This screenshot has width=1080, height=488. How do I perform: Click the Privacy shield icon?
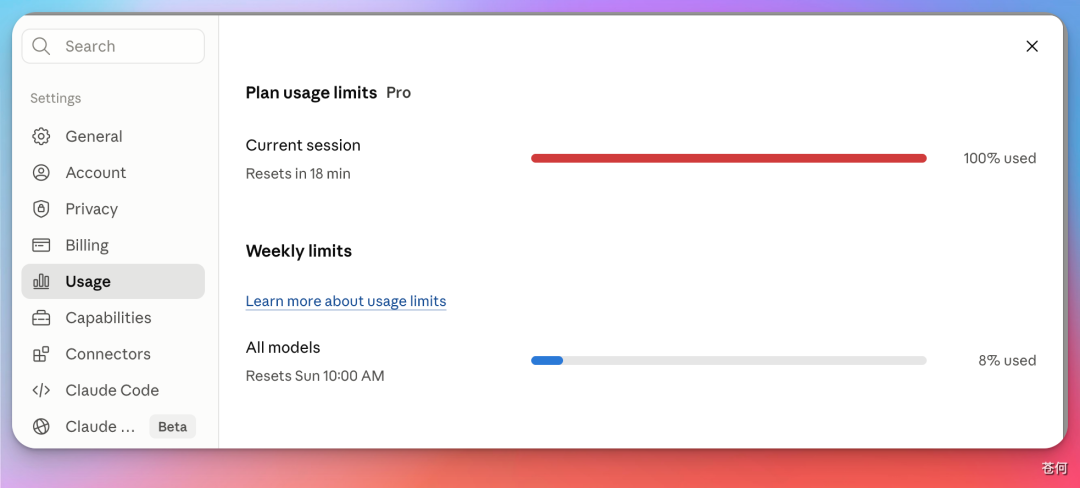41,209
